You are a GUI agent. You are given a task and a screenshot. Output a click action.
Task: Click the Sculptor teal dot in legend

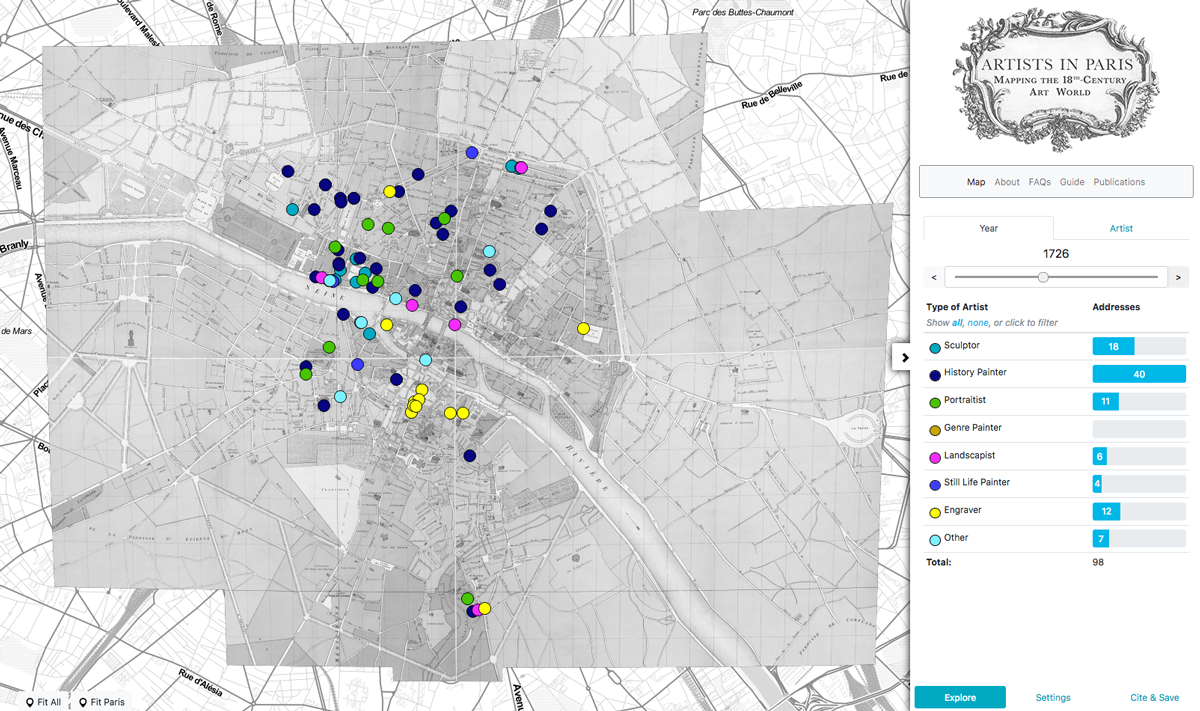[x=935, y=348]
